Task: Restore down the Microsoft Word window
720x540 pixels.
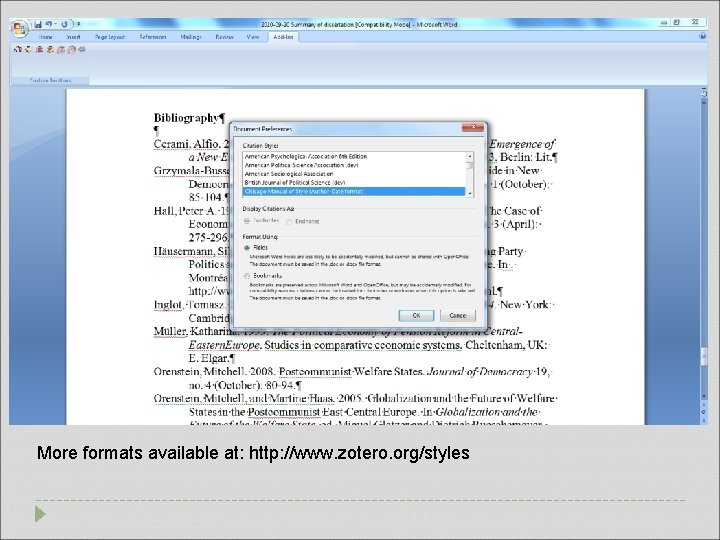Action: (677, 22)
